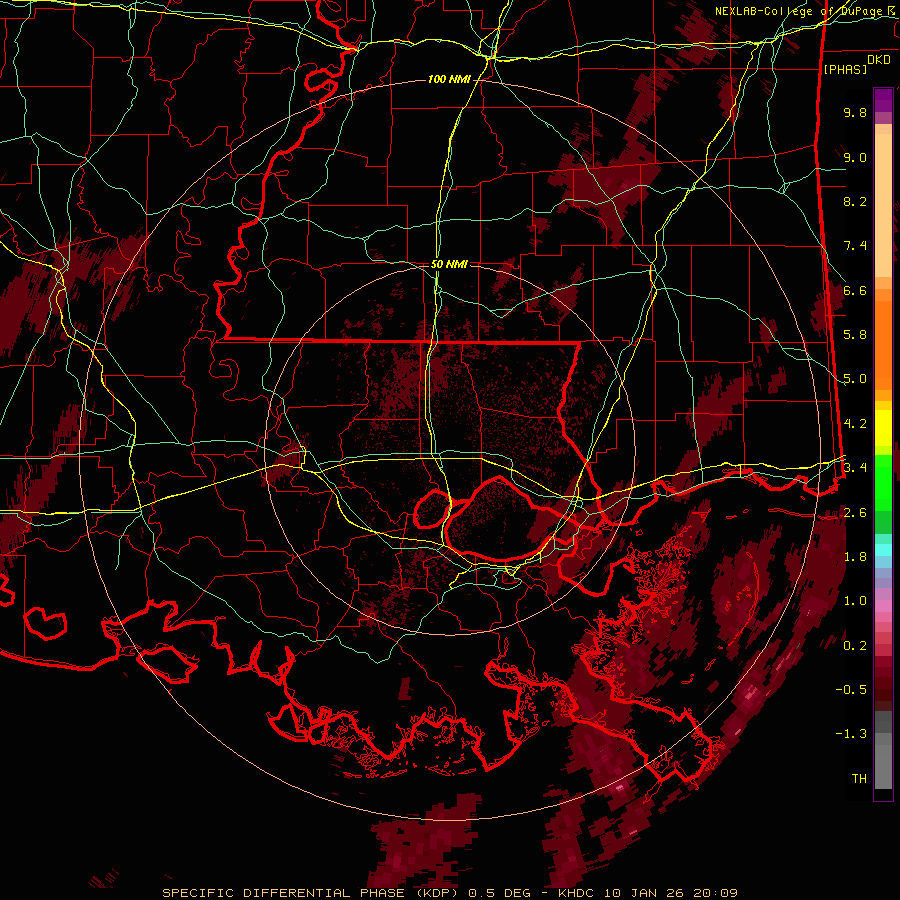
Task: Select the purple band atop the color bar
Action: click(883, 100)
